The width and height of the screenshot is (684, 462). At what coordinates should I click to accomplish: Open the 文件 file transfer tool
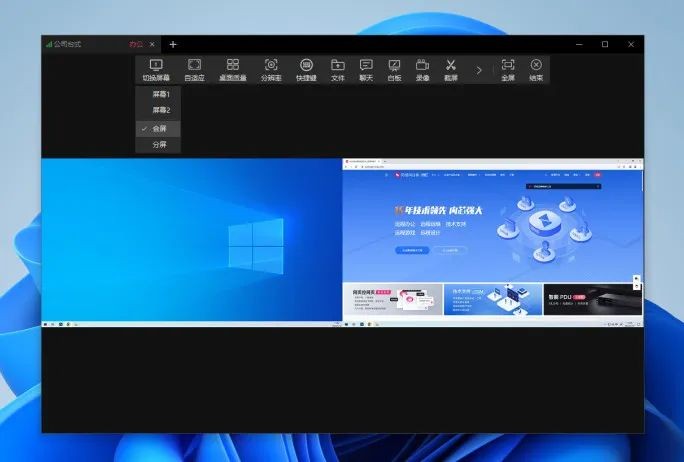[x=338, y=70]
